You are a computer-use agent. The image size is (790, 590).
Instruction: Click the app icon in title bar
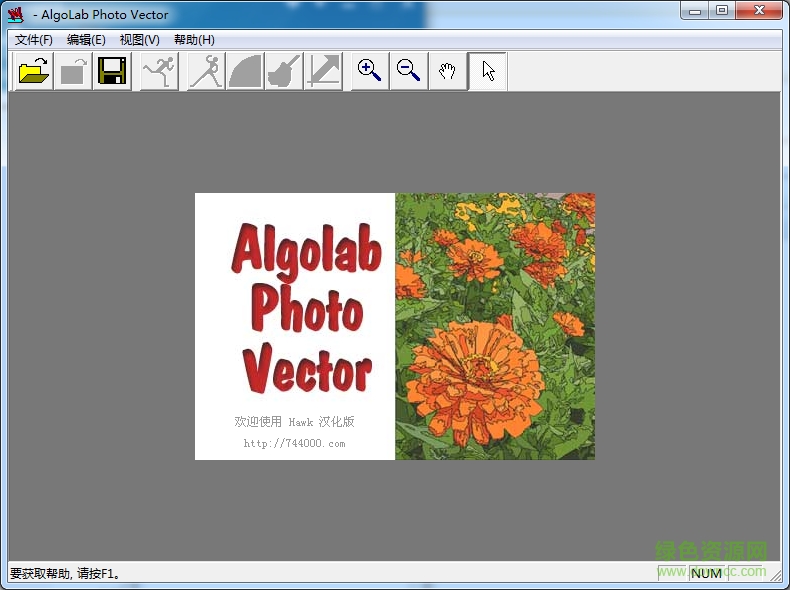point(15,14)
